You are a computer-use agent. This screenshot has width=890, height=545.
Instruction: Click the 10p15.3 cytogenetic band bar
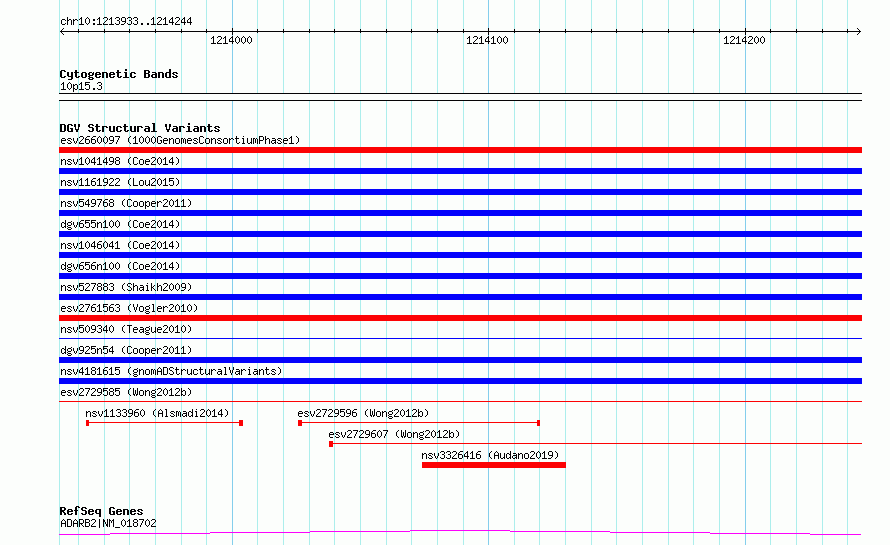click(460, 97)
